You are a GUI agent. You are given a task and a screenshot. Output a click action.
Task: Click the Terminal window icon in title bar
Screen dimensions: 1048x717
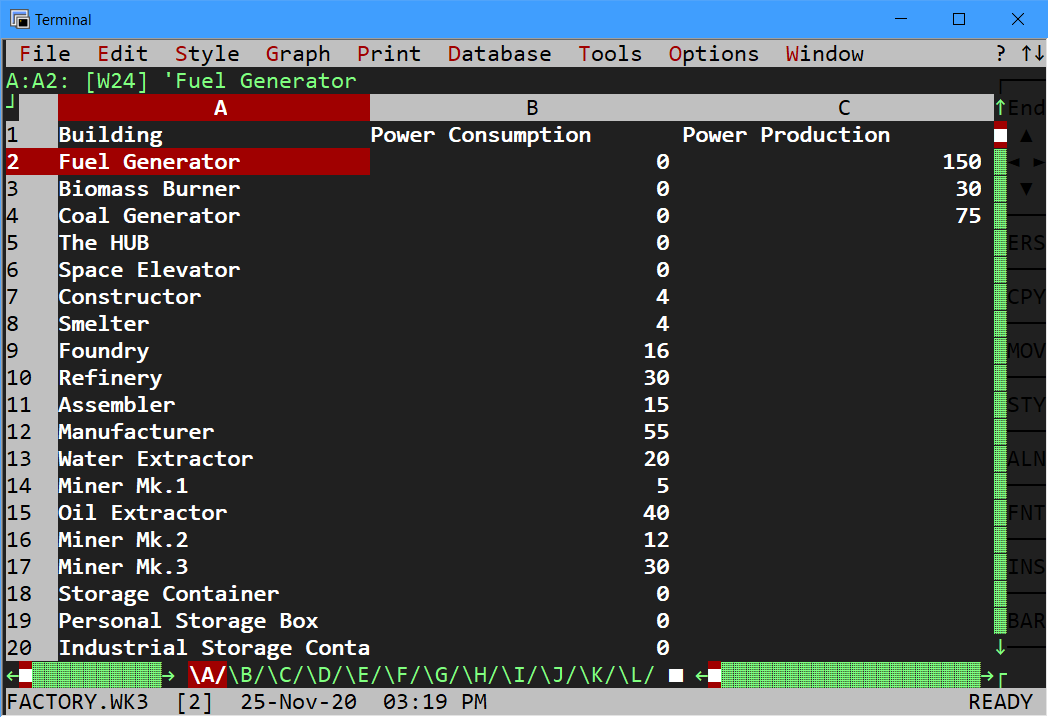click(19, 19)
